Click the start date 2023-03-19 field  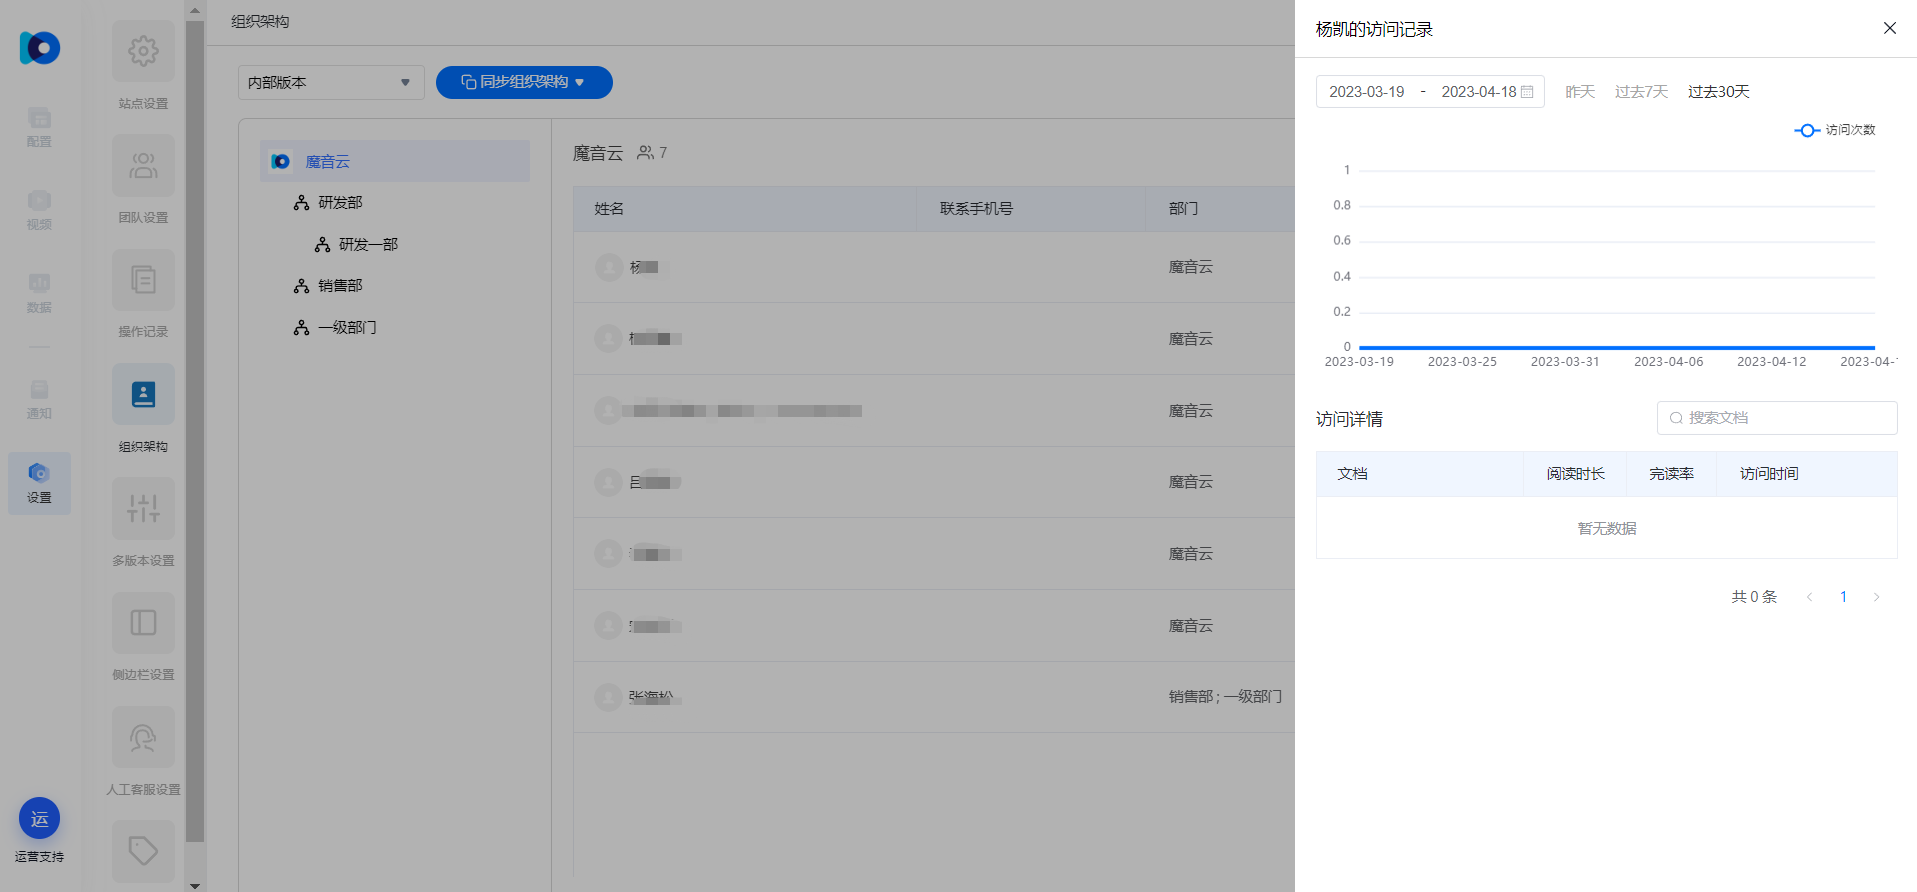pos(1366,92)
